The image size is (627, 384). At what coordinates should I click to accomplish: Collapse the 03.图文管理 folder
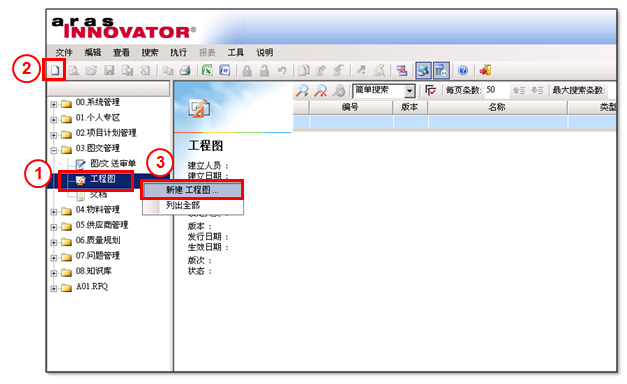pyautogui.click(x=54, y=151)
